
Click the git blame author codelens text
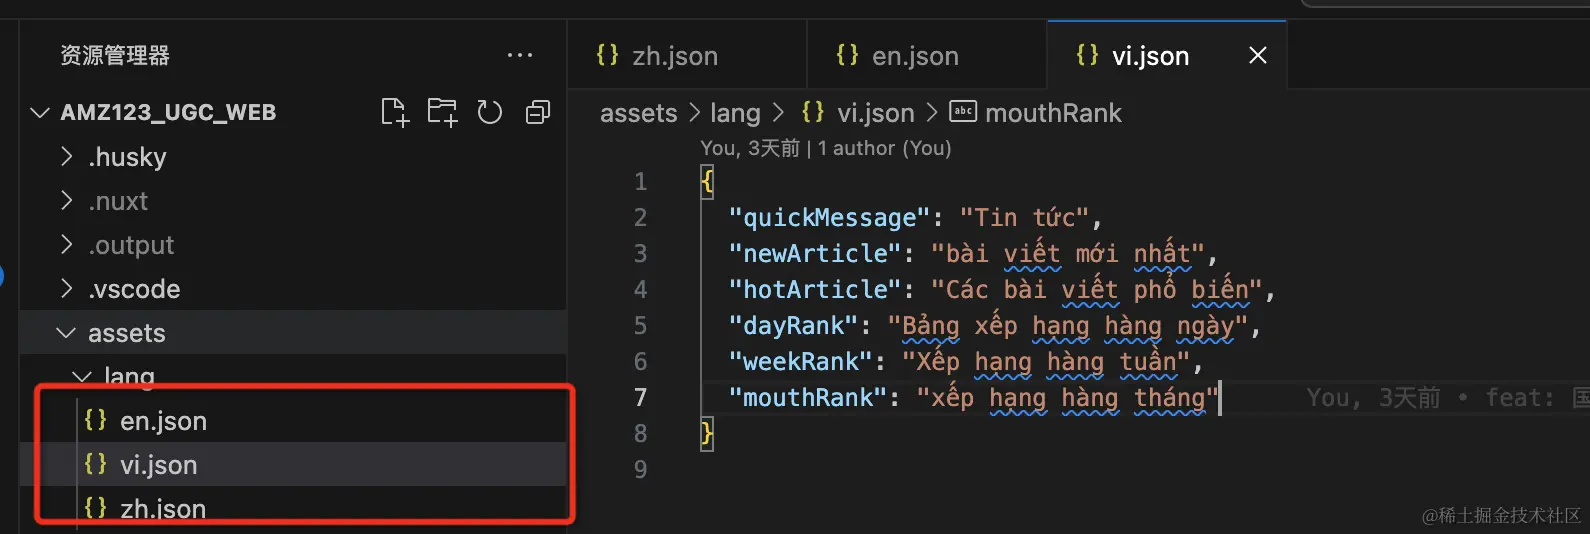[826, 148]
